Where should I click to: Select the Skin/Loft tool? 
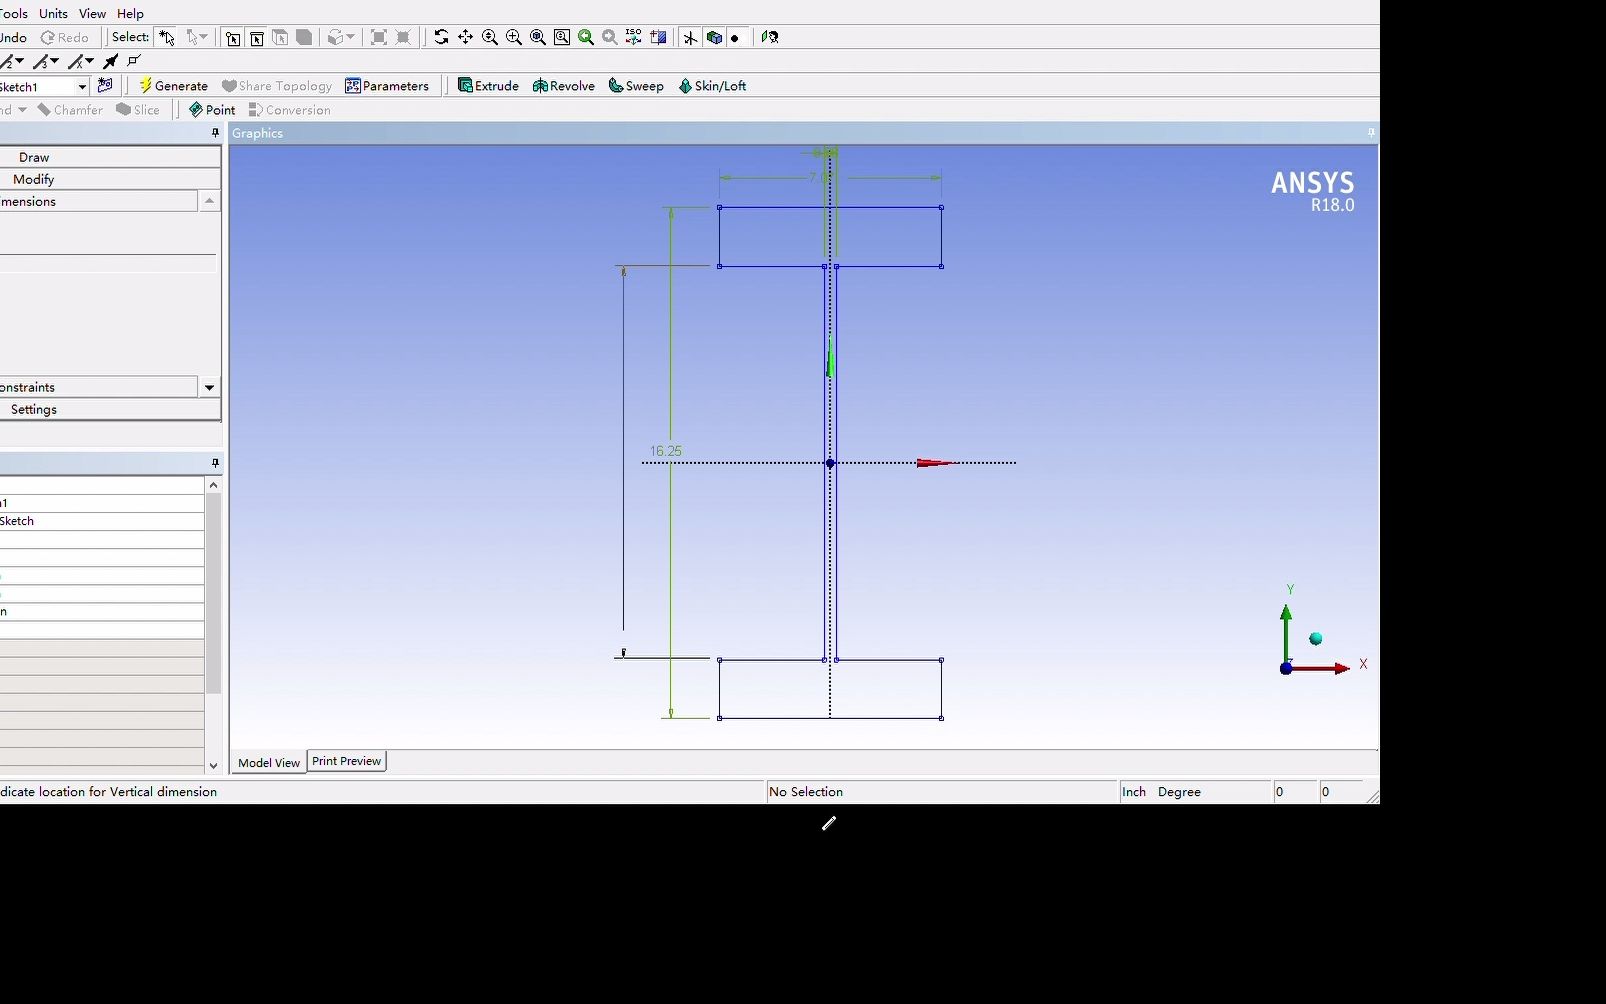click(712, 86)
